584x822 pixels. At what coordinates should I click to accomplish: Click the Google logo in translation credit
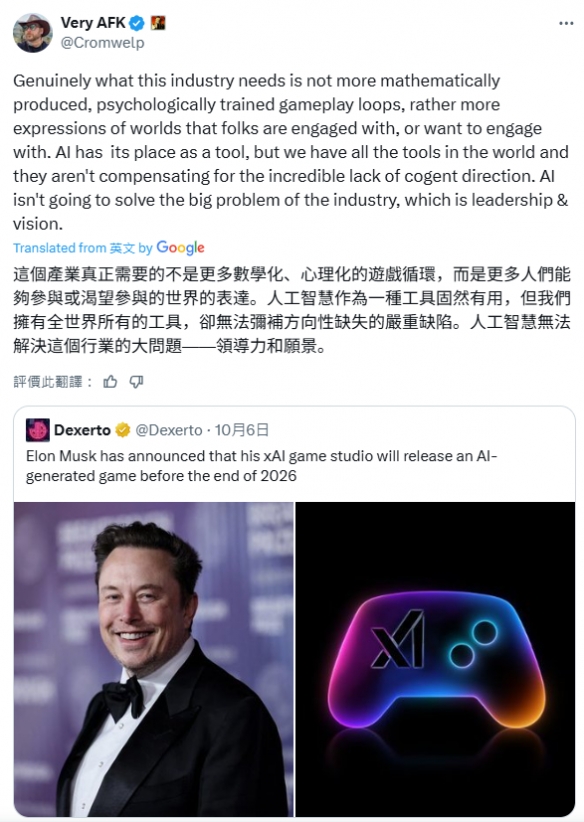click(180, 247)
